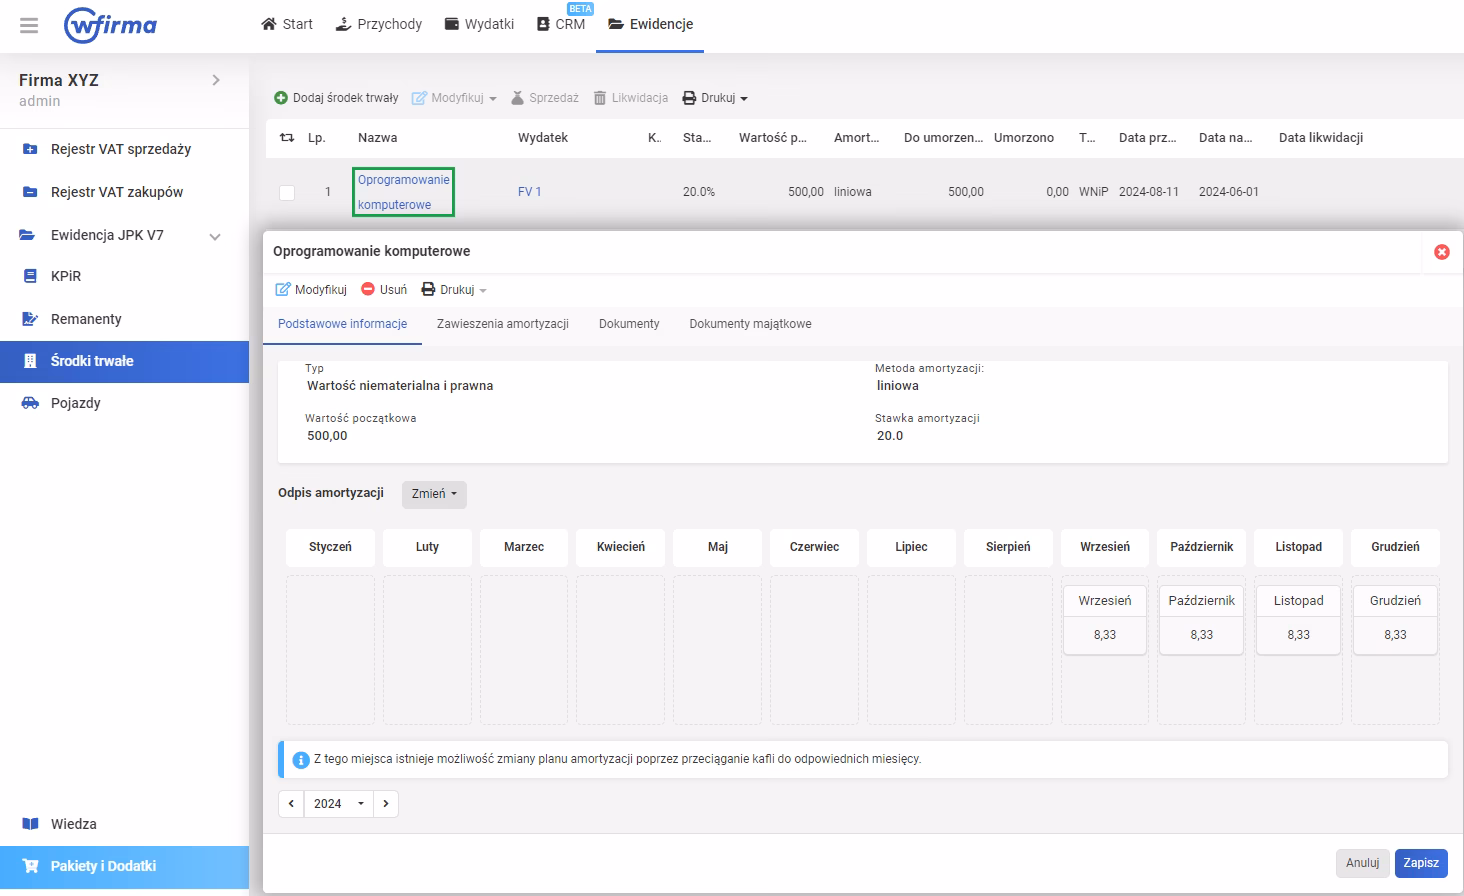Expand the Firma XYZ company chevron
The height and width of the screenshot is (896, 1464).
point(216,80)
